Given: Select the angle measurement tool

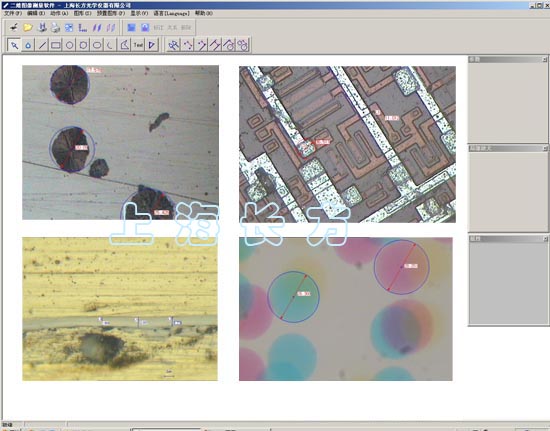Looking at the screenshot, I should 125,45.
